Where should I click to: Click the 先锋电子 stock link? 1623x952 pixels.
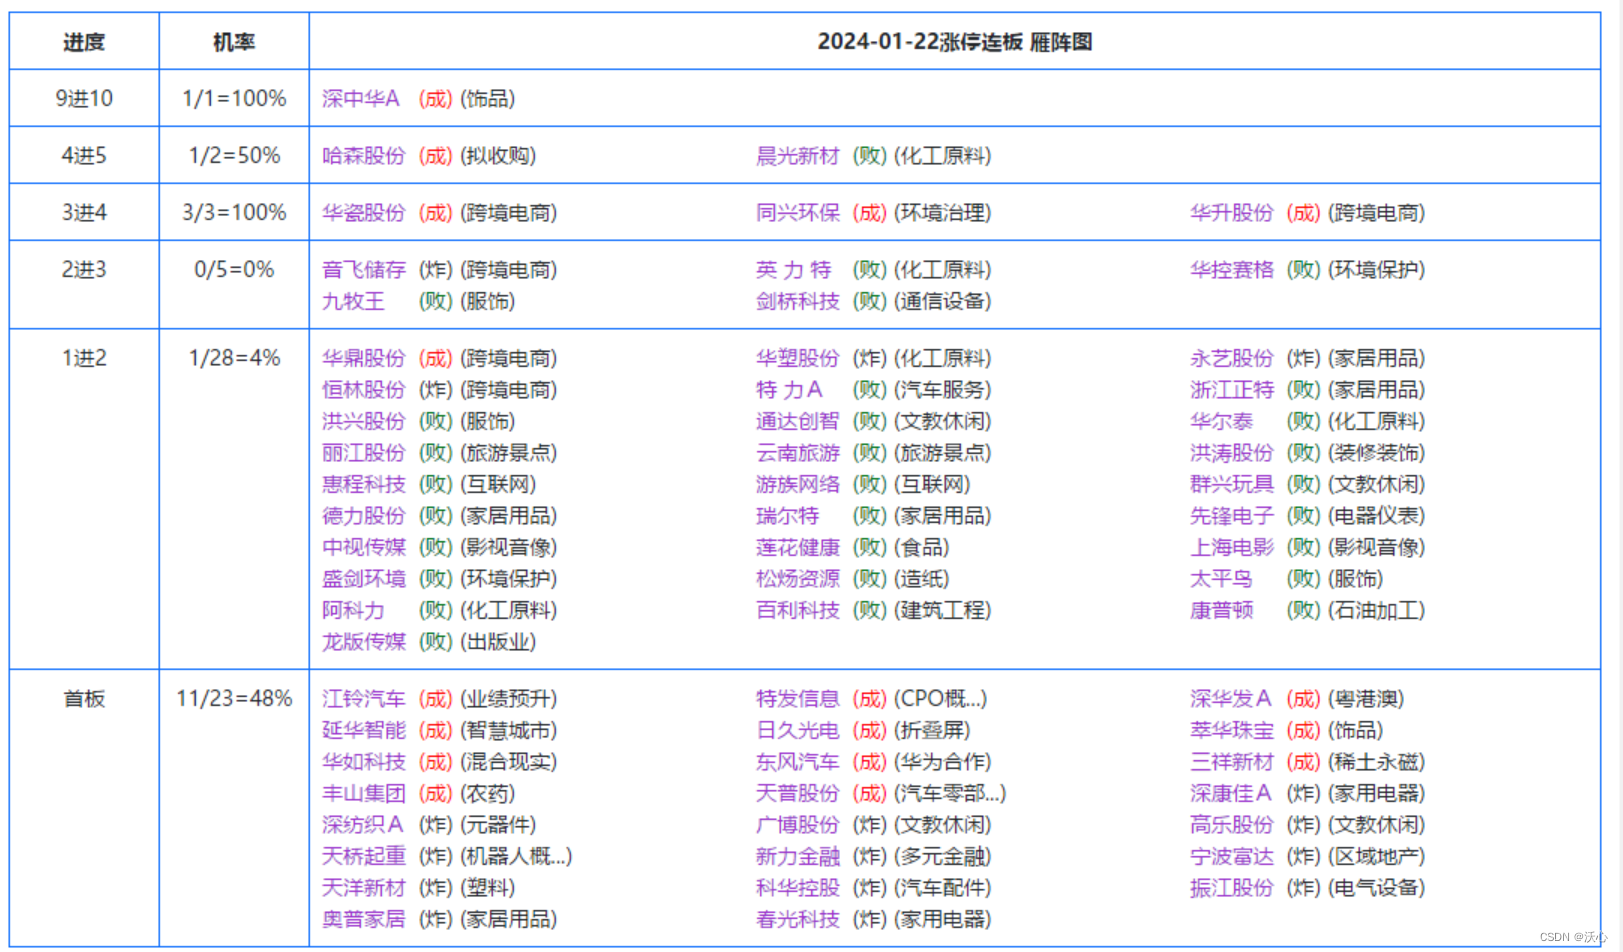1232,516
